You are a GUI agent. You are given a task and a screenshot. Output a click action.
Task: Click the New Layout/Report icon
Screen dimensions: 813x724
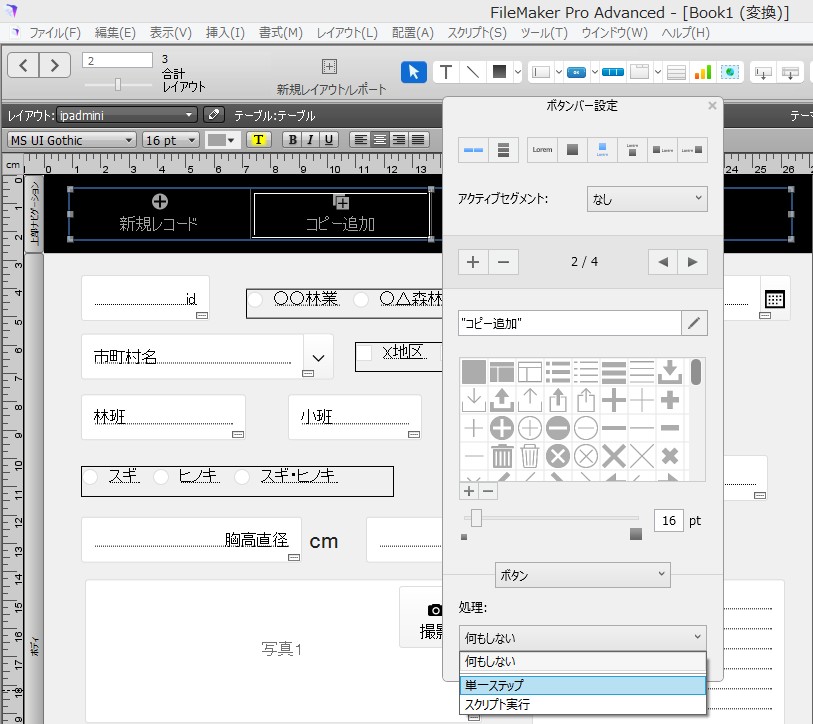[x=329, y=66]
